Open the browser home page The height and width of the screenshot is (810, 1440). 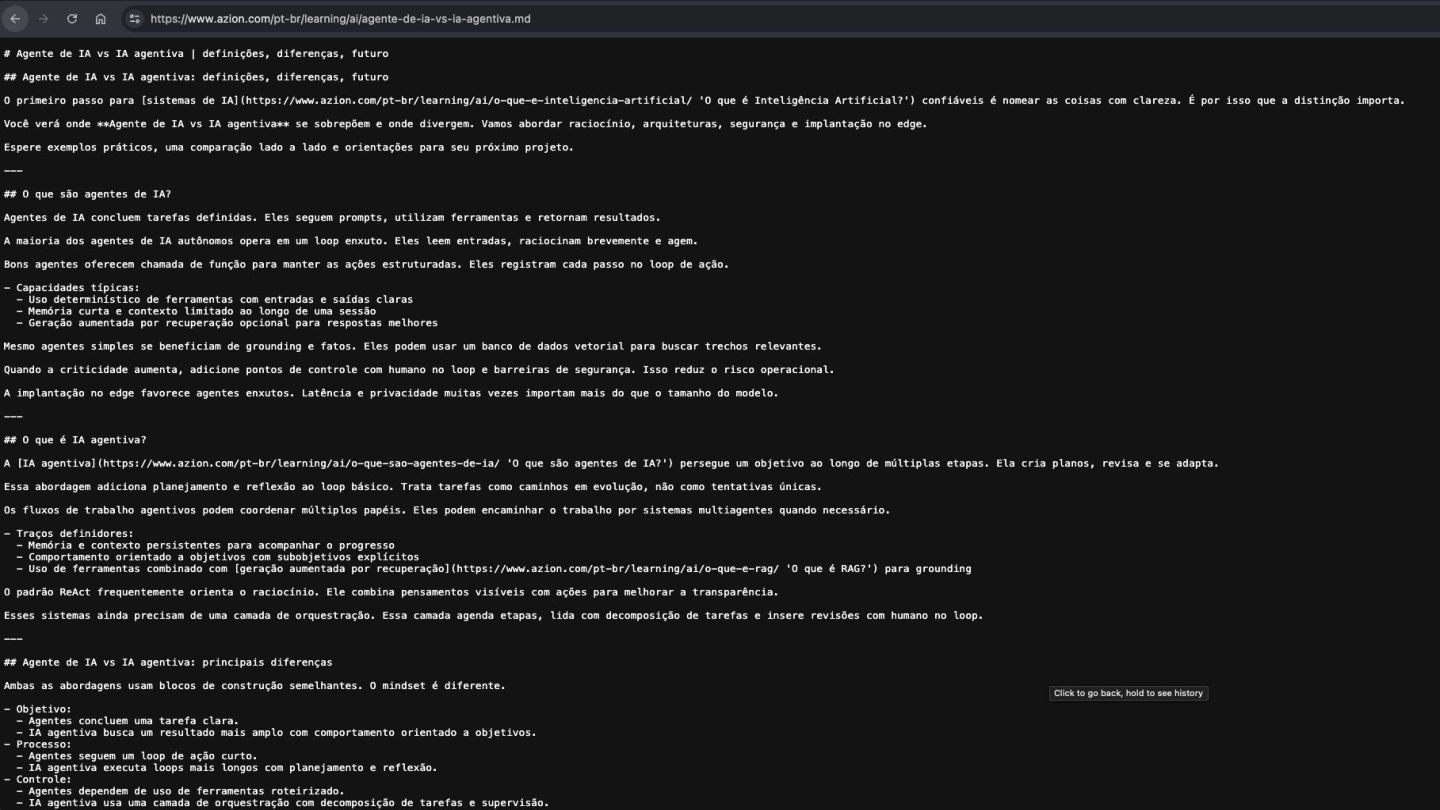click(101, 18)
